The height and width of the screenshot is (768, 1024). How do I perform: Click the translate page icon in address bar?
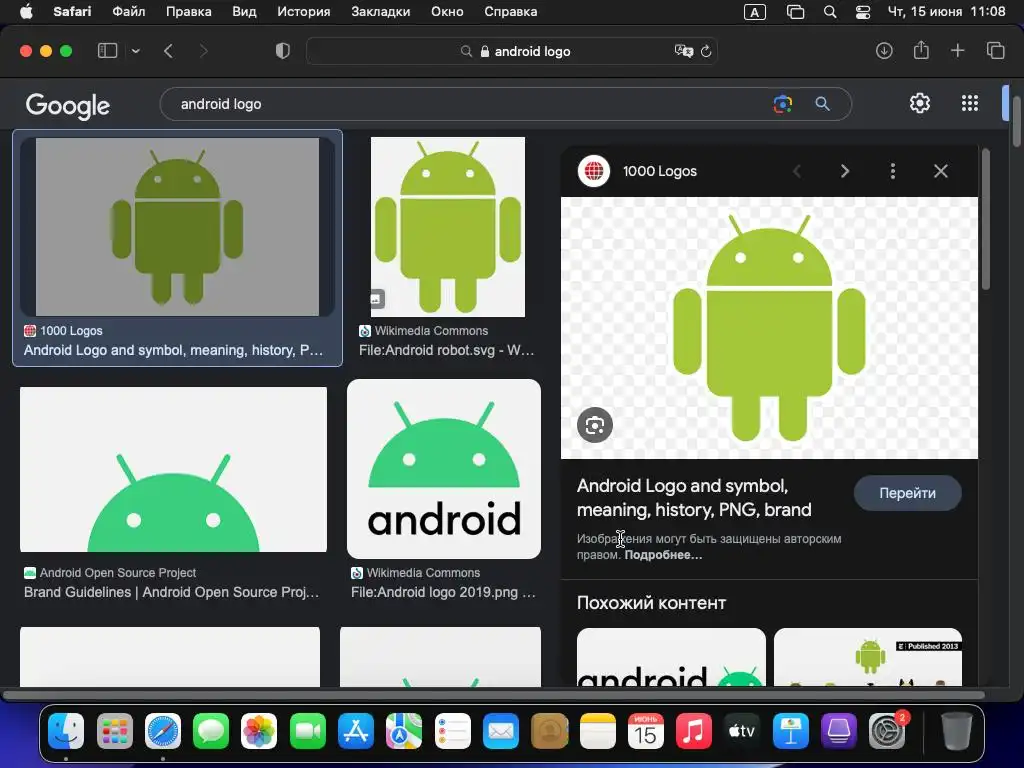pyautogui.click(x=683, y=51)
